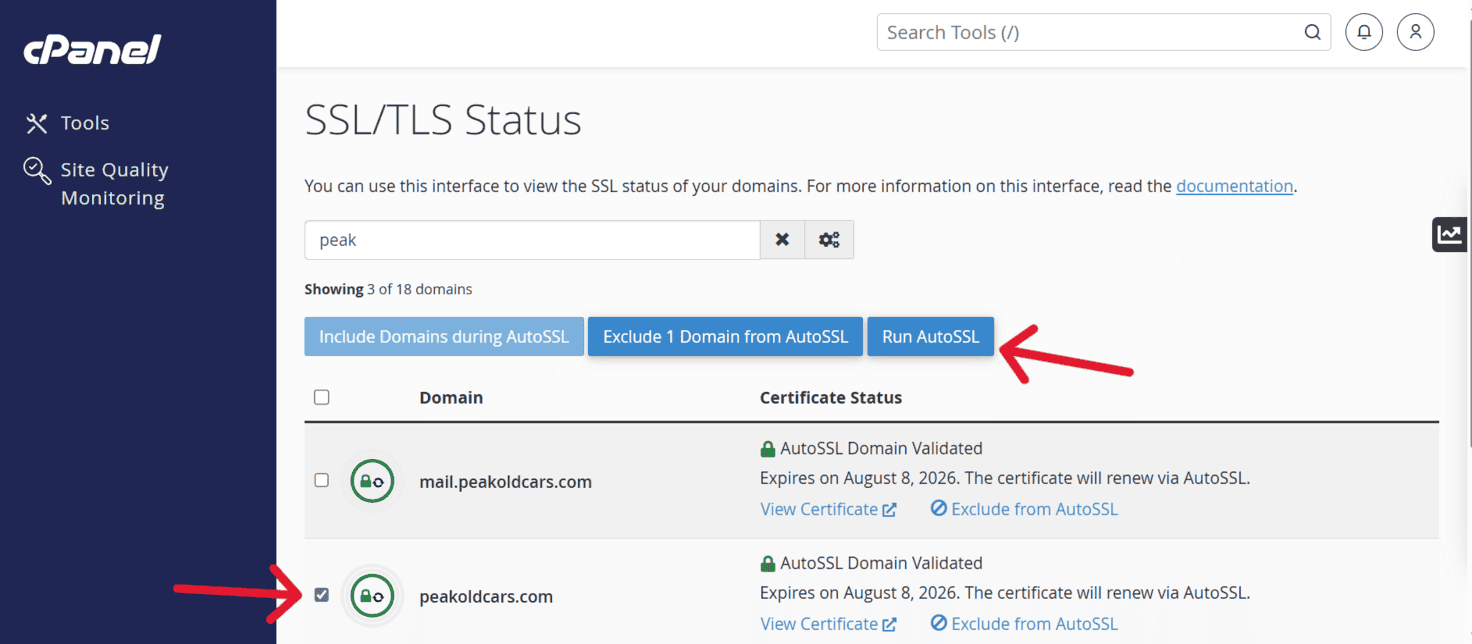Click the peakoldcars.com lock status icon
The width and height of the screenshot is (1472, 644).
point(372,596)
